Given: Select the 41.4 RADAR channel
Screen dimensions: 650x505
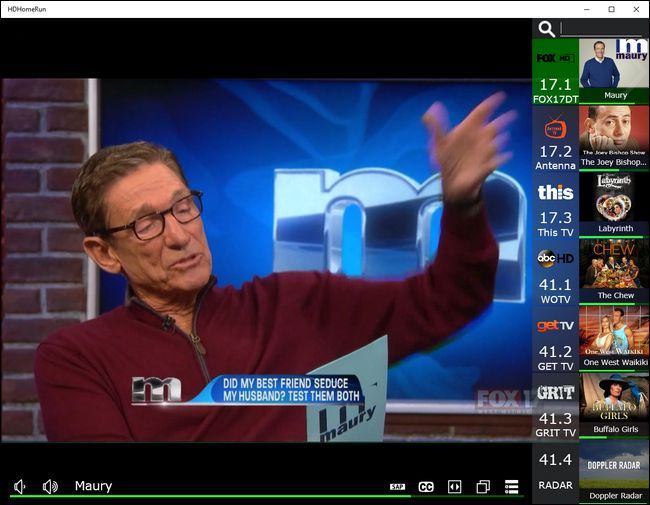Looking at the screenshot, I should coord(555,472).
